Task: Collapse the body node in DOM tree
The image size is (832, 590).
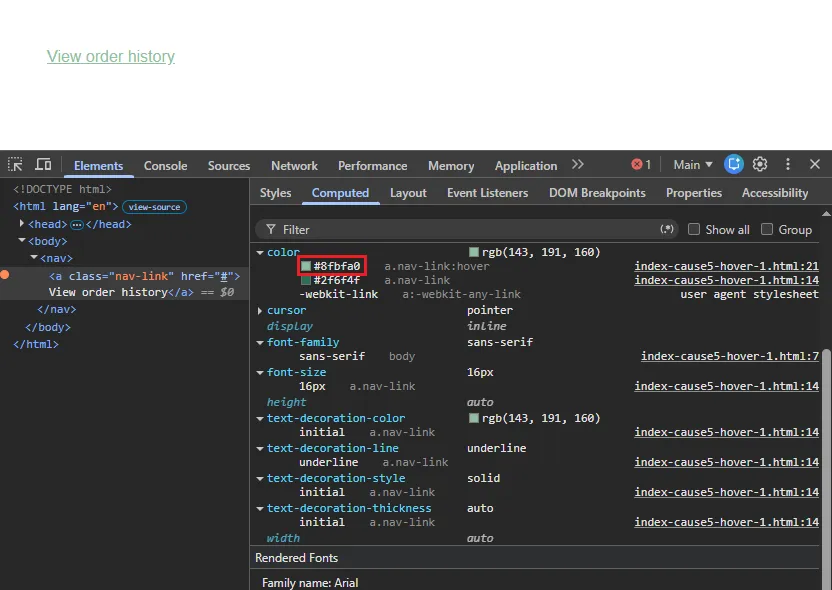Action: [x=22, y=240]
